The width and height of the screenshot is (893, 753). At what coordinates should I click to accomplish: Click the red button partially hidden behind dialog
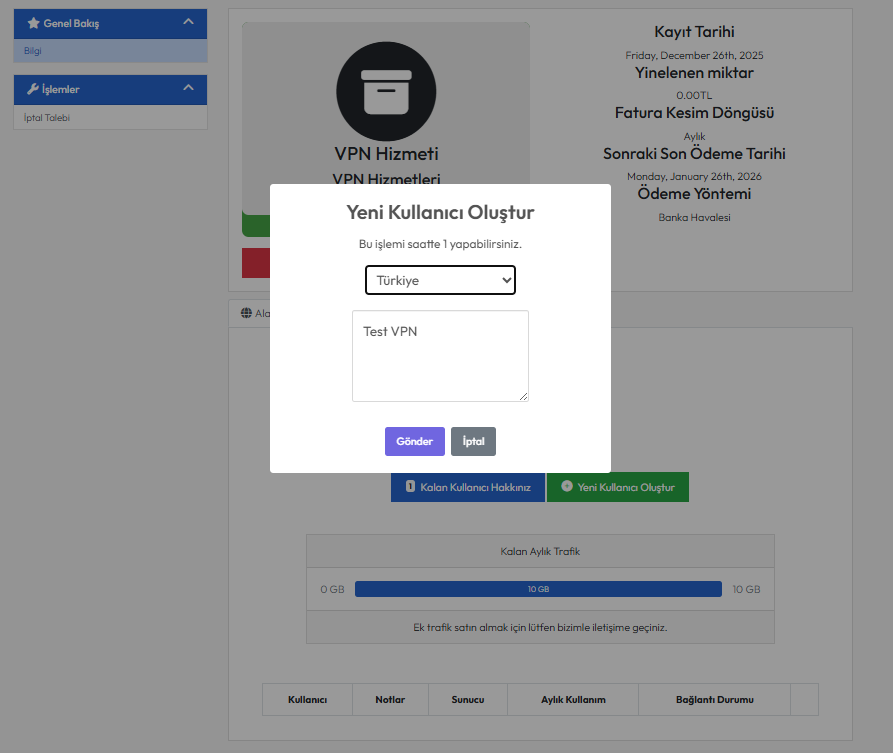pyautogui.click(x=255, y=262)
